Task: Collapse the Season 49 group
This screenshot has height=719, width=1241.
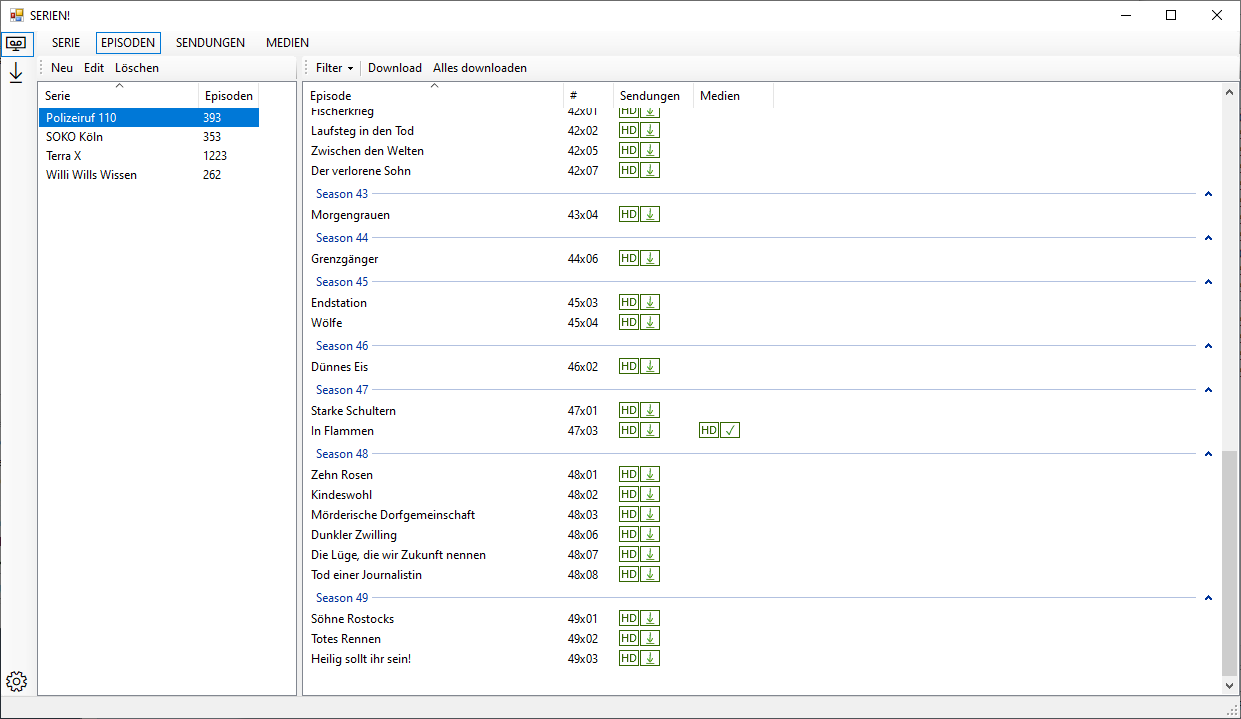Action: point(1208,598)
